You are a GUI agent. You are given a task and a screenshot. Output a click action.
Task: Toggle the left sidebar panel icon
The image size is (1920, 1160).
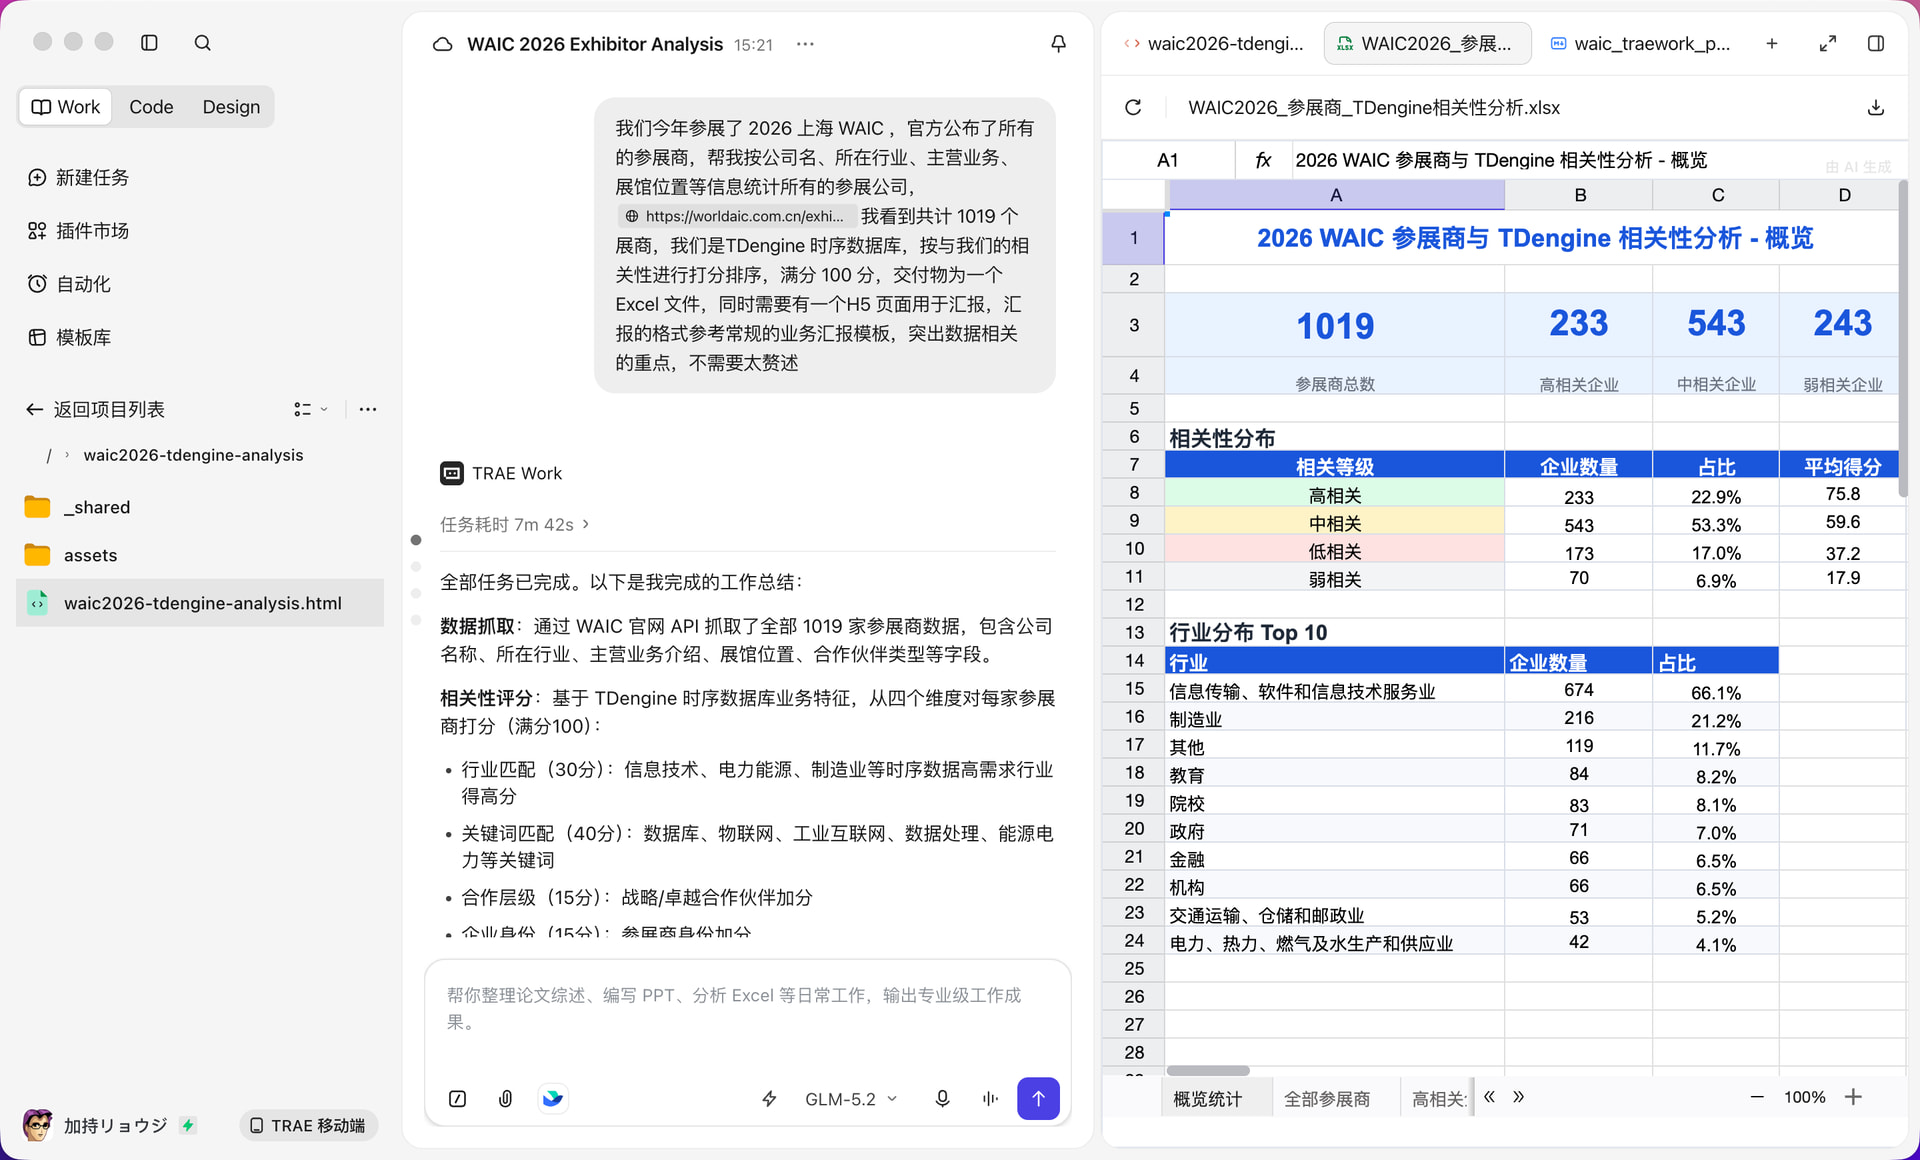[149, 42]
